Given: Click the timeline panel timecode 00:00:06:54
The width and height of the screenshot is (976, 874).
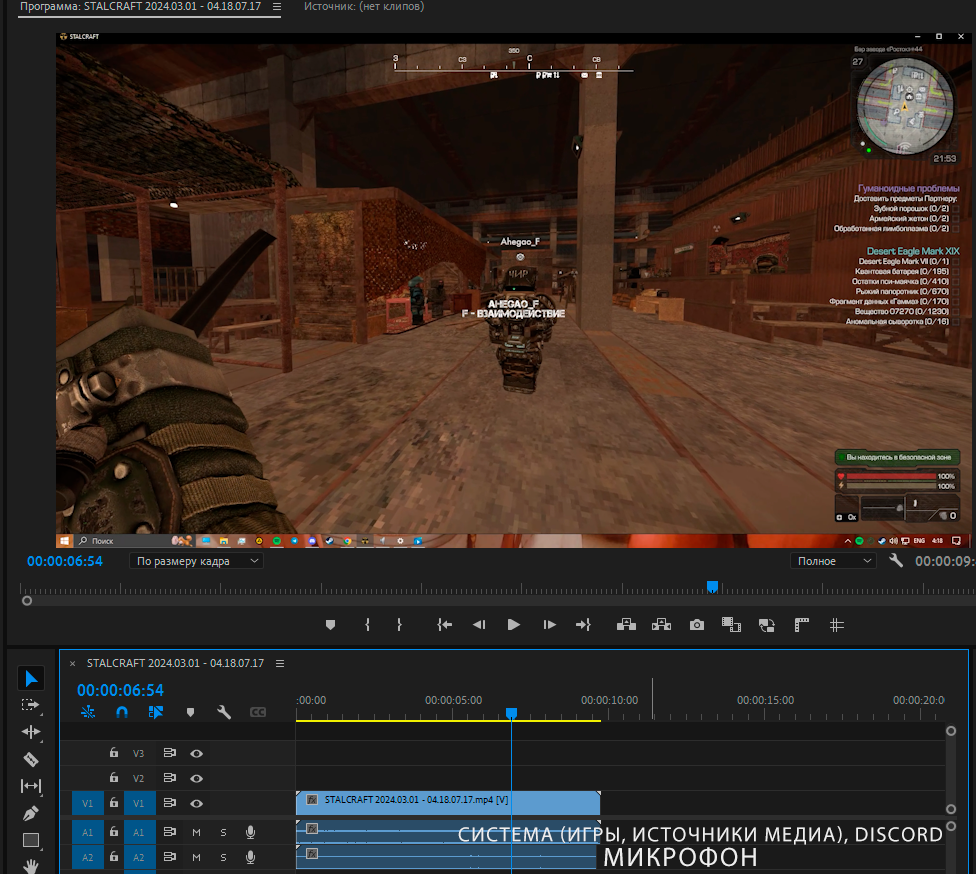Looking at the screenshot, I should 120,690.
